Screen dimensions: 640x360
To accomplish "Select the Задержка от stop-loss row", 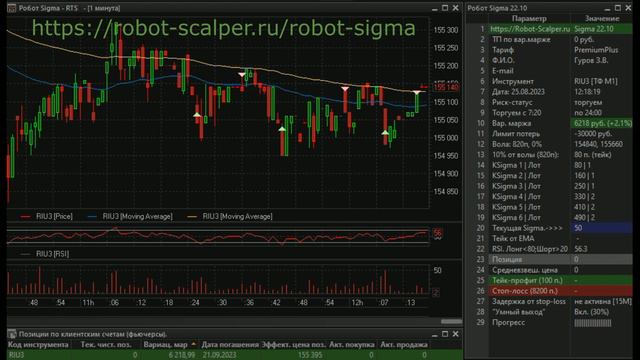I will click(x=549, y=301).
